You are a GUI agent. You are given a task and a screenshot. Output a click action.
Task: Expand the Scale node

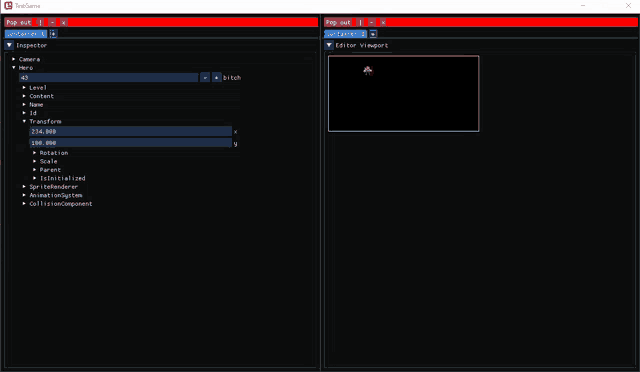pyautogui.click(x=35, y=161)
